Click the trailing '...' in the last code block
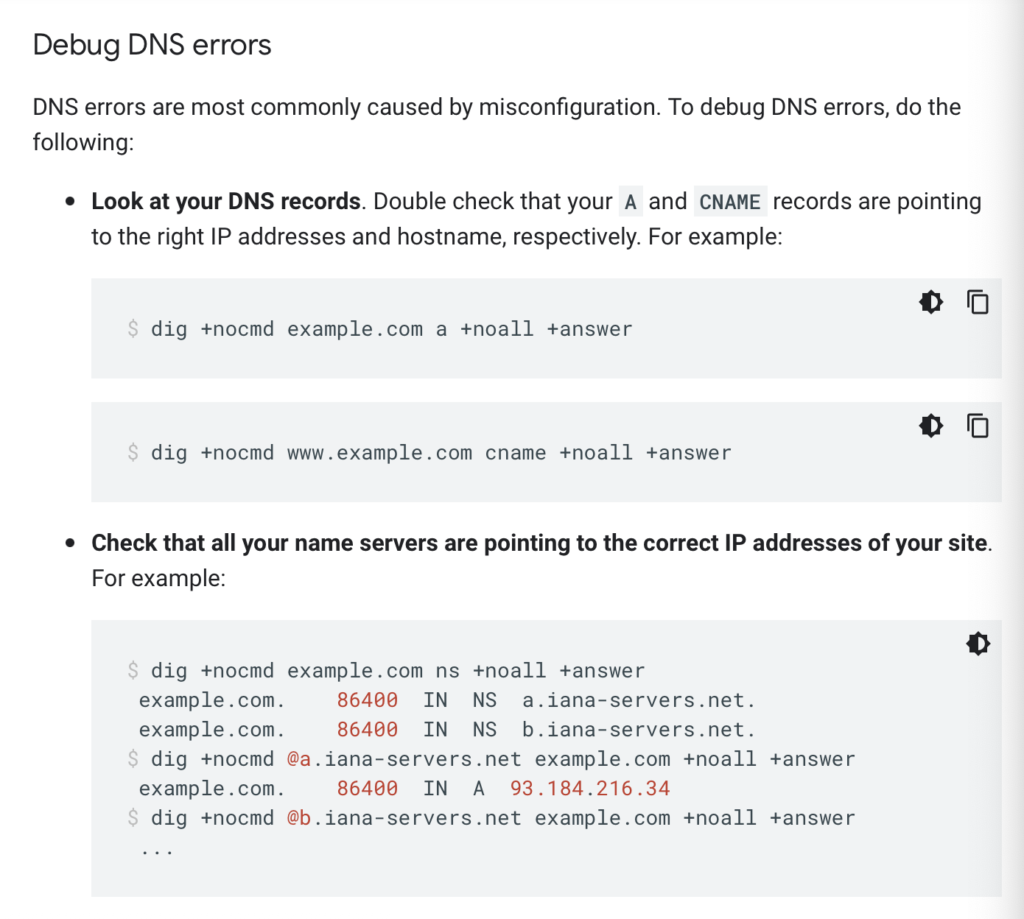 [157, 850]
